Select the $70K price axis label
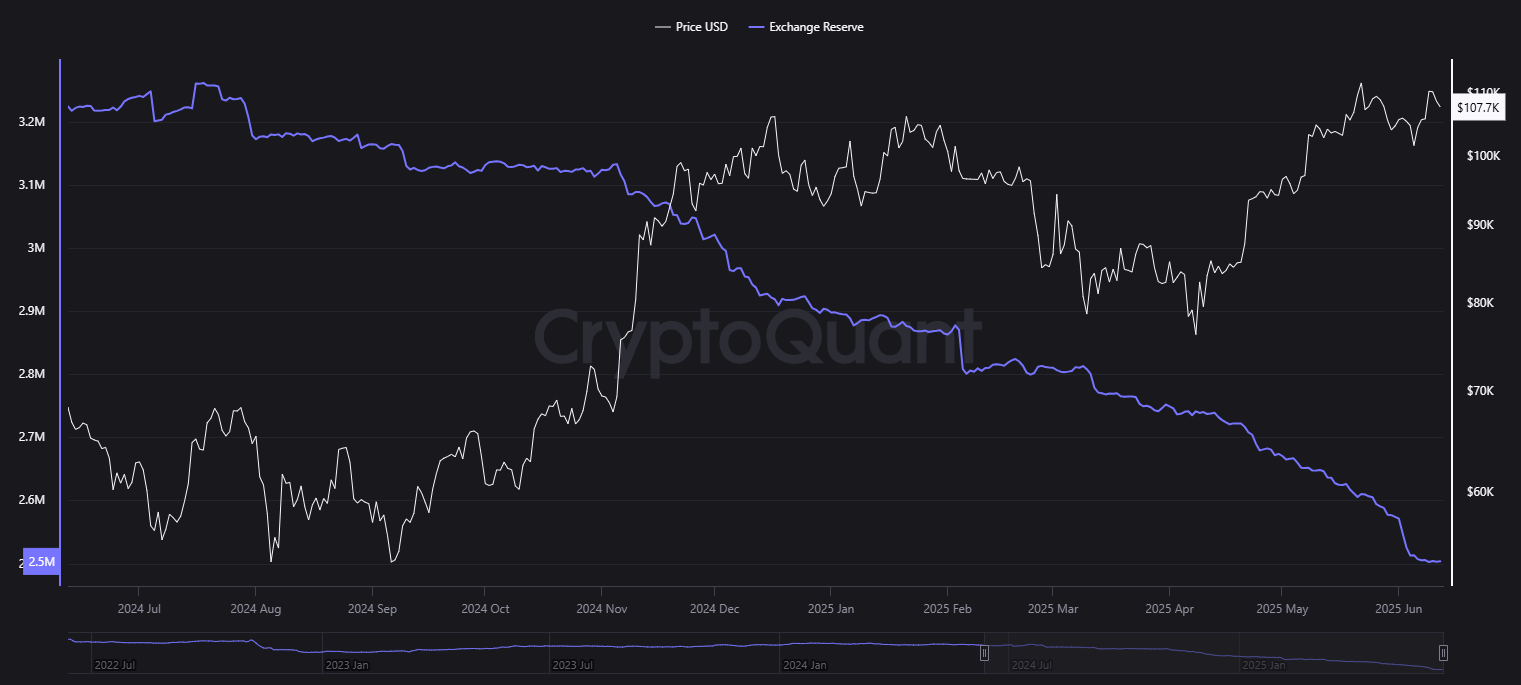The image size is (1521, 685). [x=1479, y=391]
